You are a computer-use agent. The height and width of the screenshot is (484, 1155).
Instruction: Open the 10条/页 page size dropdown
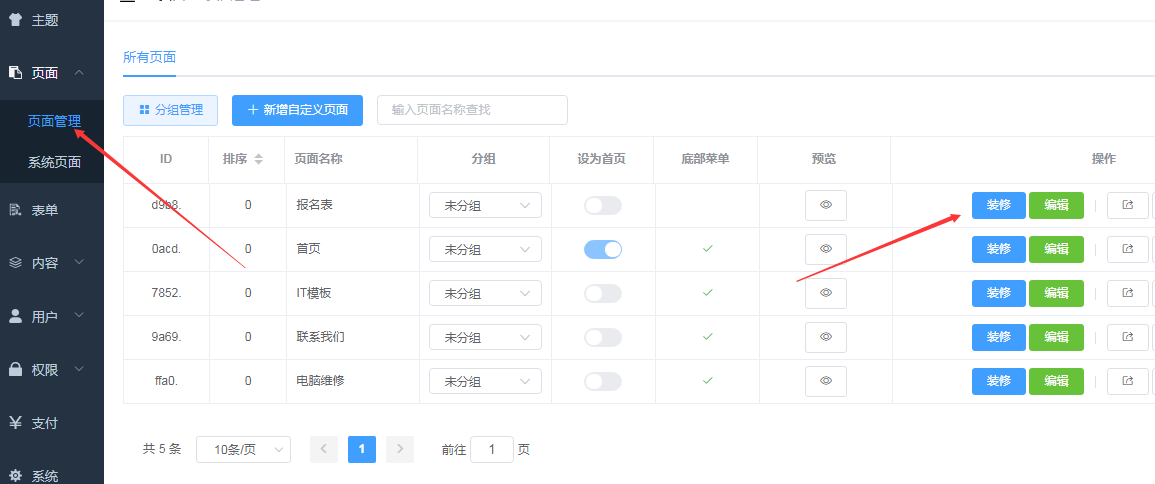point(243,449)
